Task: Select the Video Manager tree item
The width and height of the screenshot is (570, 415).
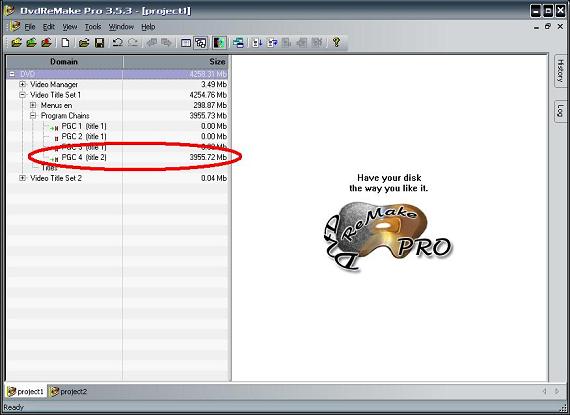Action: pyautogui.click(x=54, y=84)
